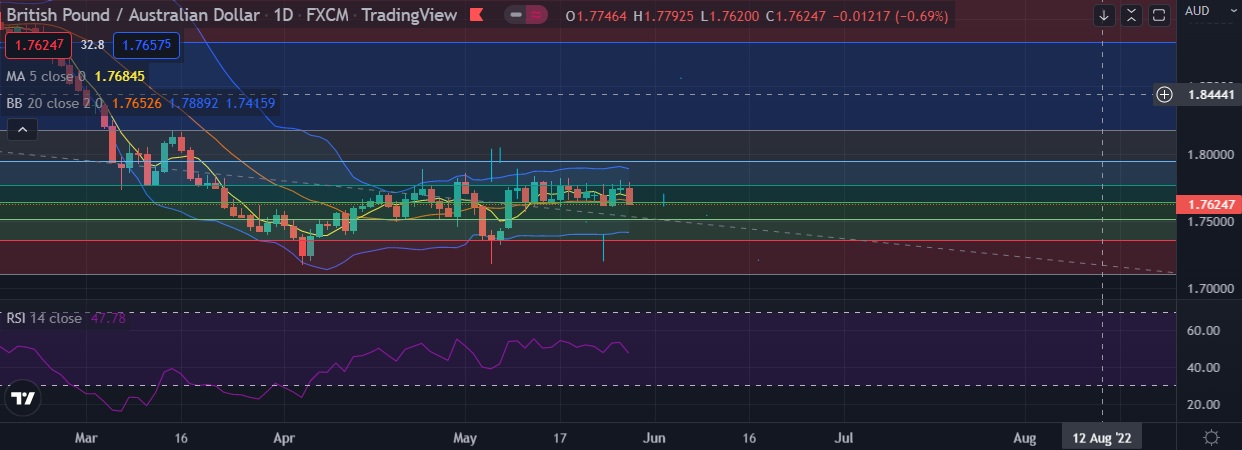This screenshot has height=450, width=1242.
Task: Click the Jun label on the time axis
Action: [x=655, y=437]
